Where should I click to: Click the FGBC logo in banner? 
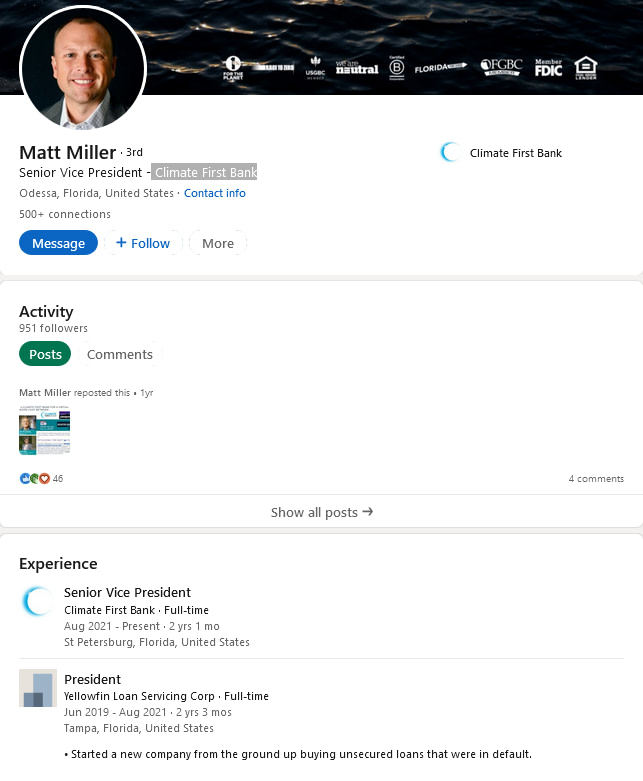(x=501, y=67)
